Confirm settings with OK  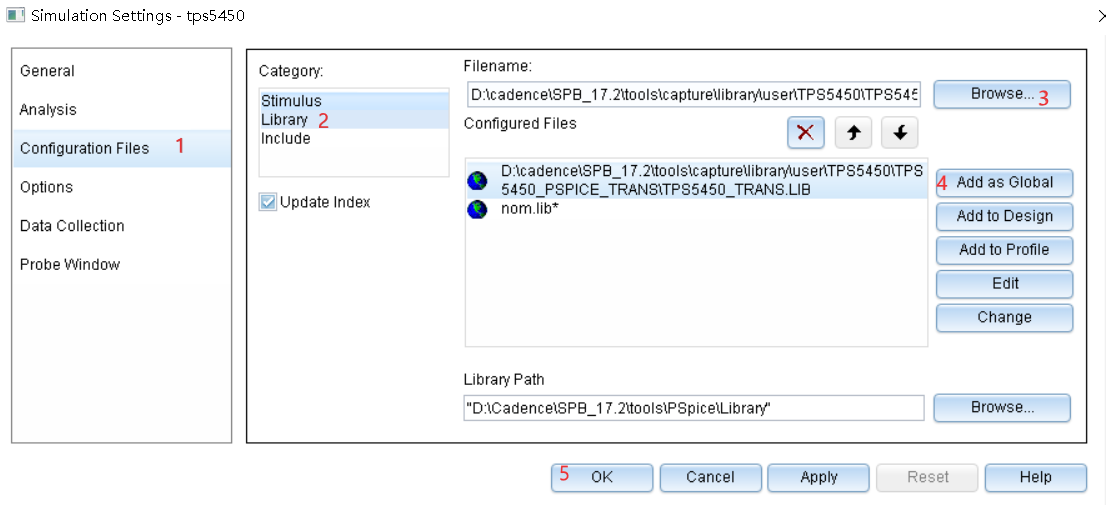pos(602,477)
